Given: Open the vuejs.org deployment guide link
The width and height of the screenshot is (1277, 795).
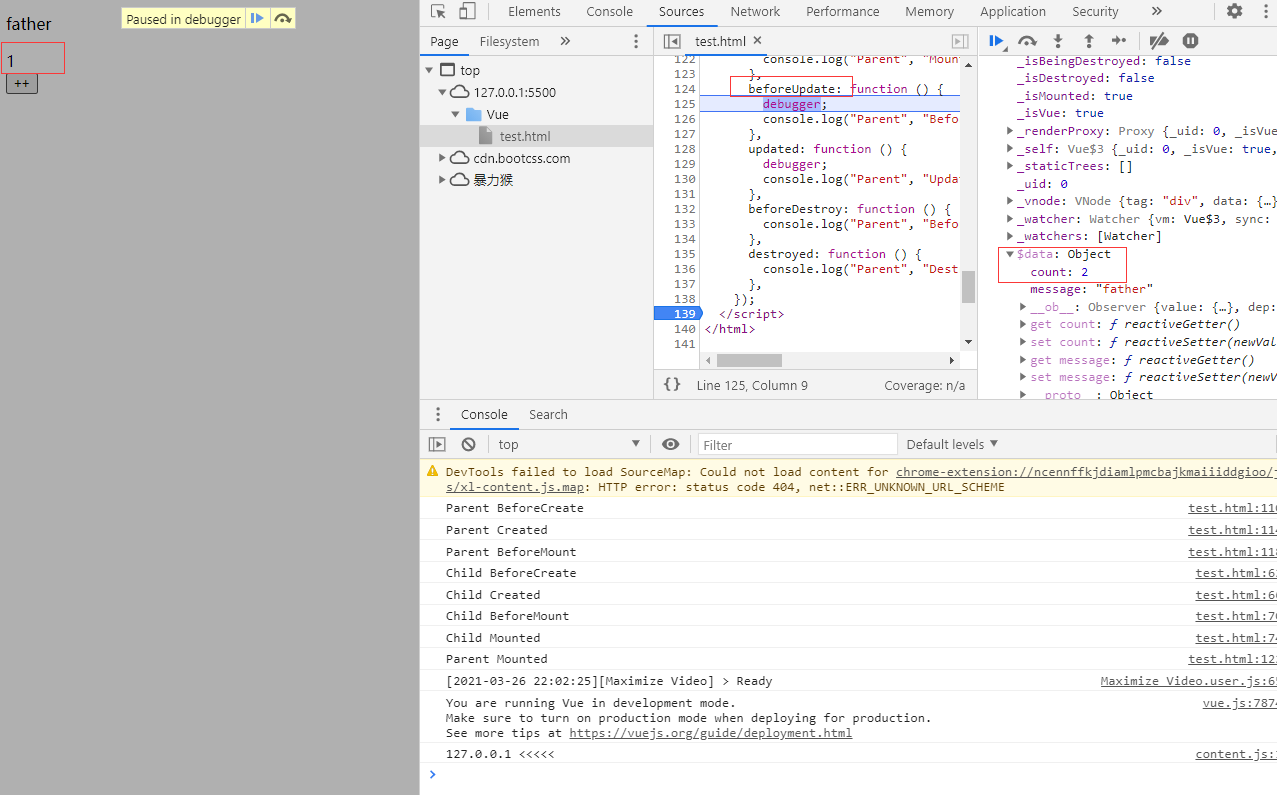Looking at the screenshot, I should point(710,733).
